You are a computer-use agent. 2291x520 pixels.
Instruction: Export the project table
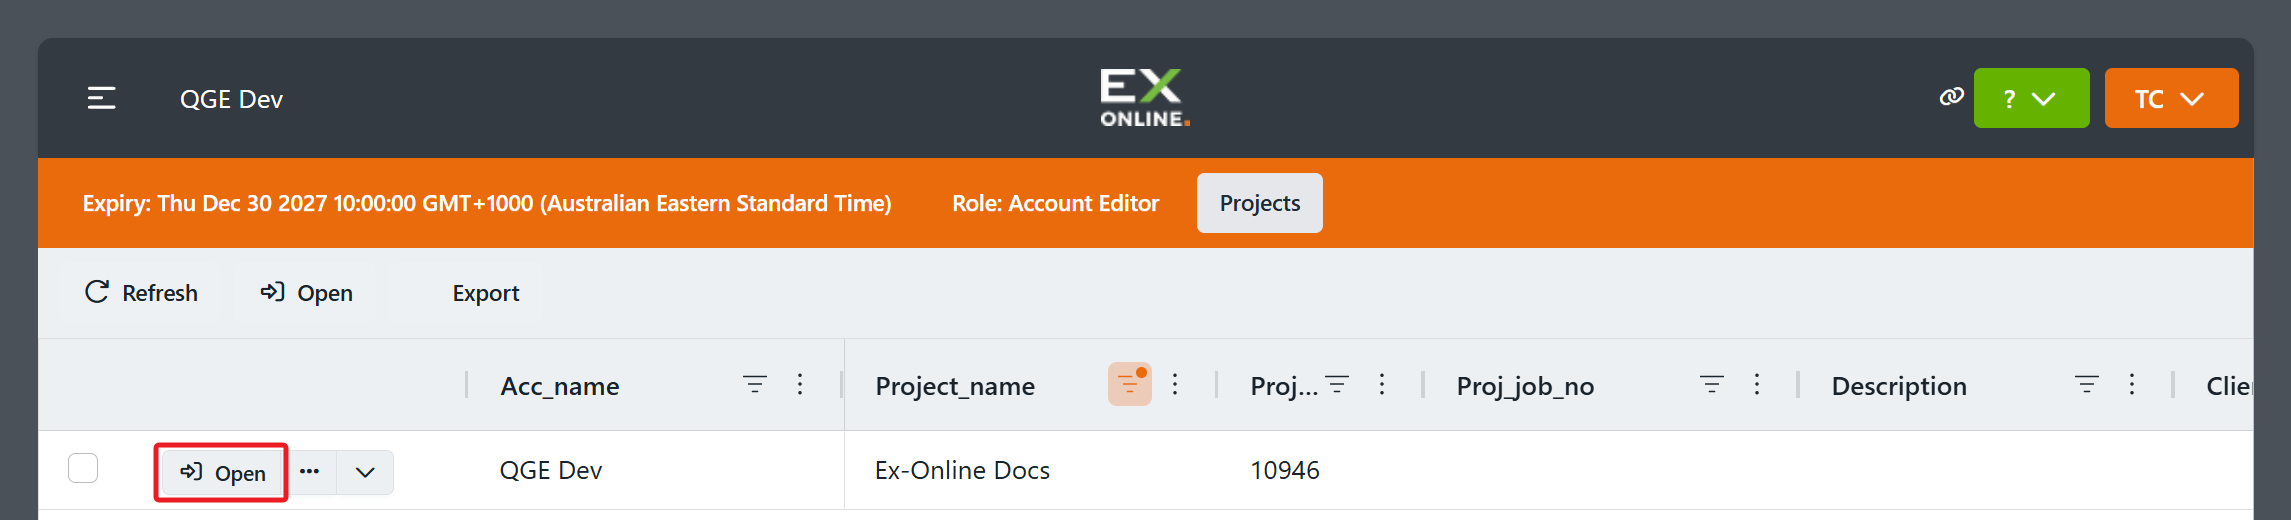(485, 293)
